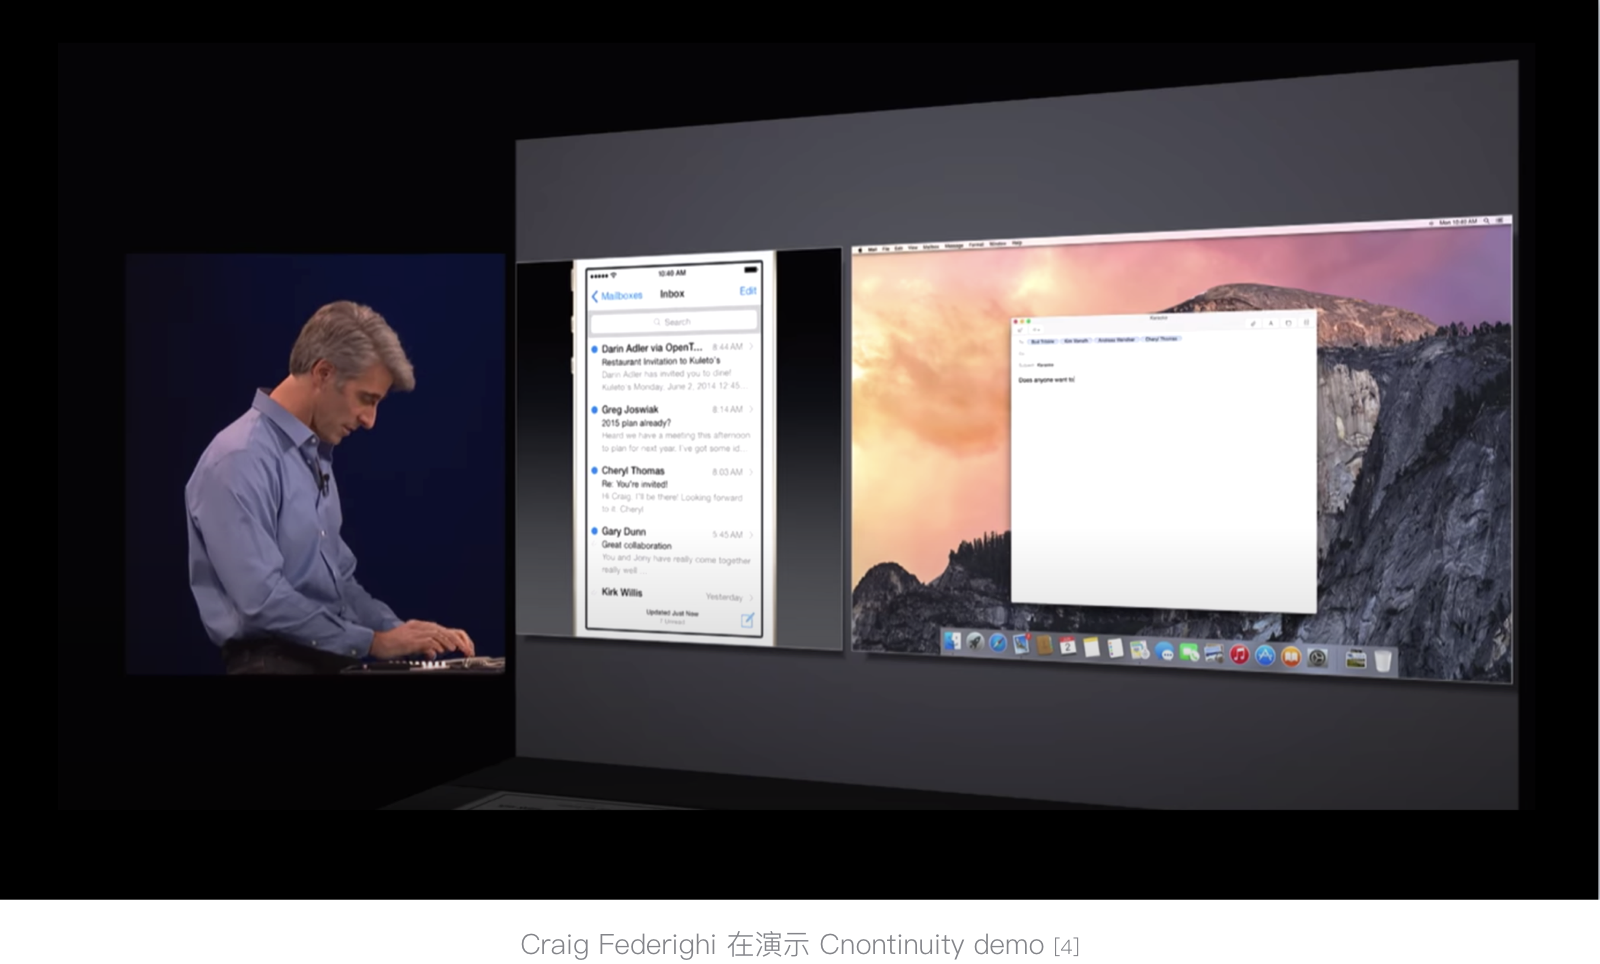Open the photo stack next to Trash
The image size is (1600, 964).
pos(1355,659)
